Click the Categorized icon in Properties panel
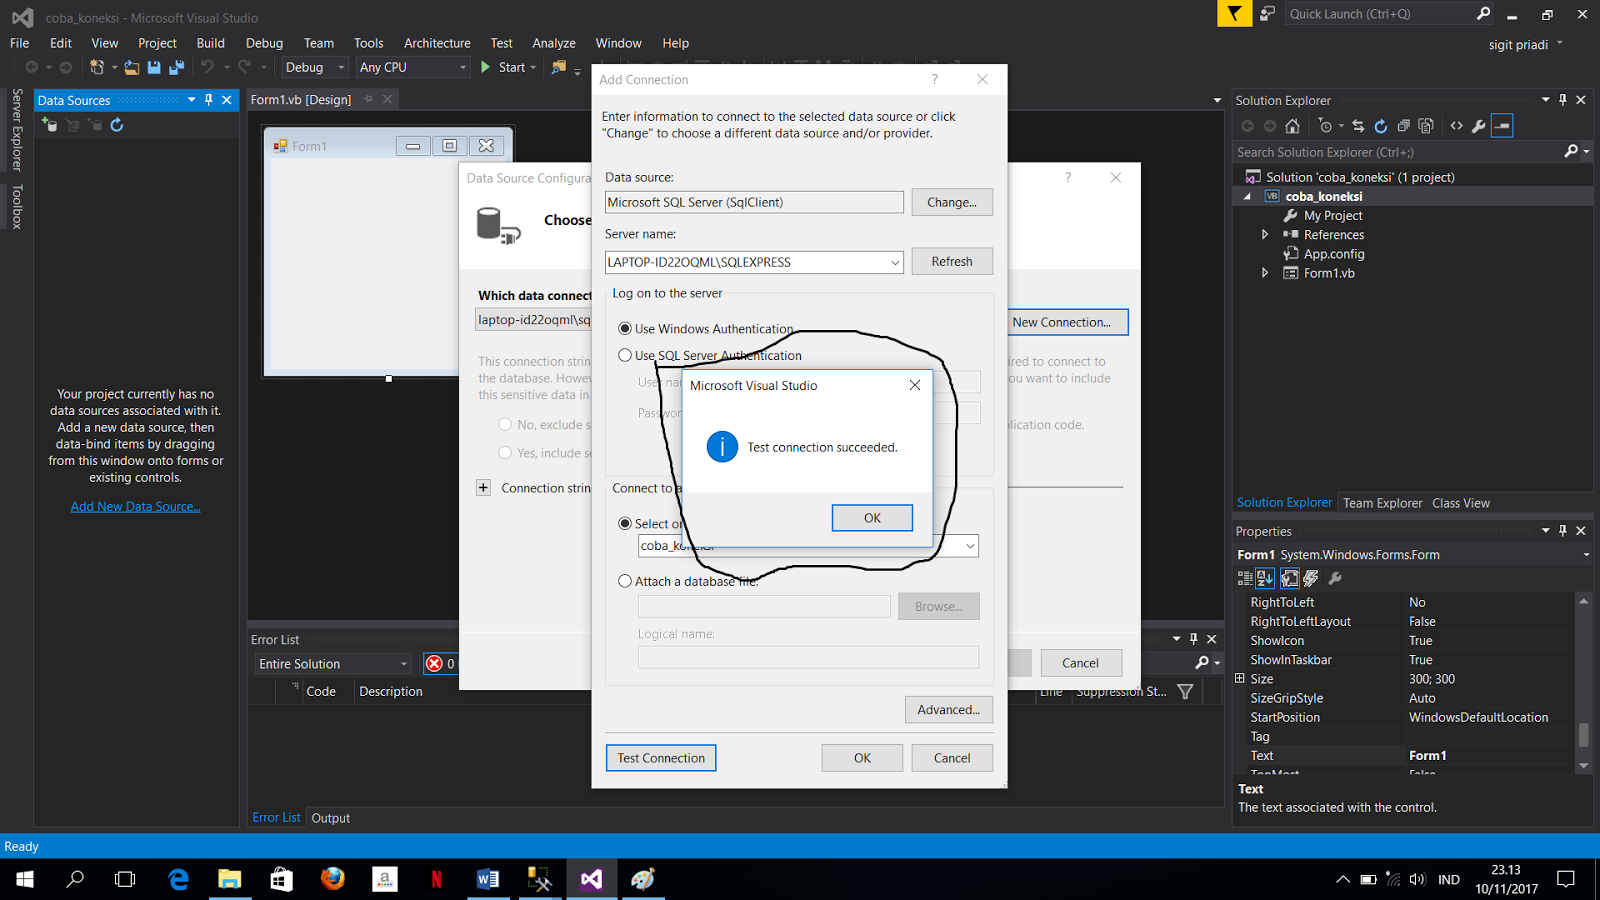 [x=1245, y=578]
